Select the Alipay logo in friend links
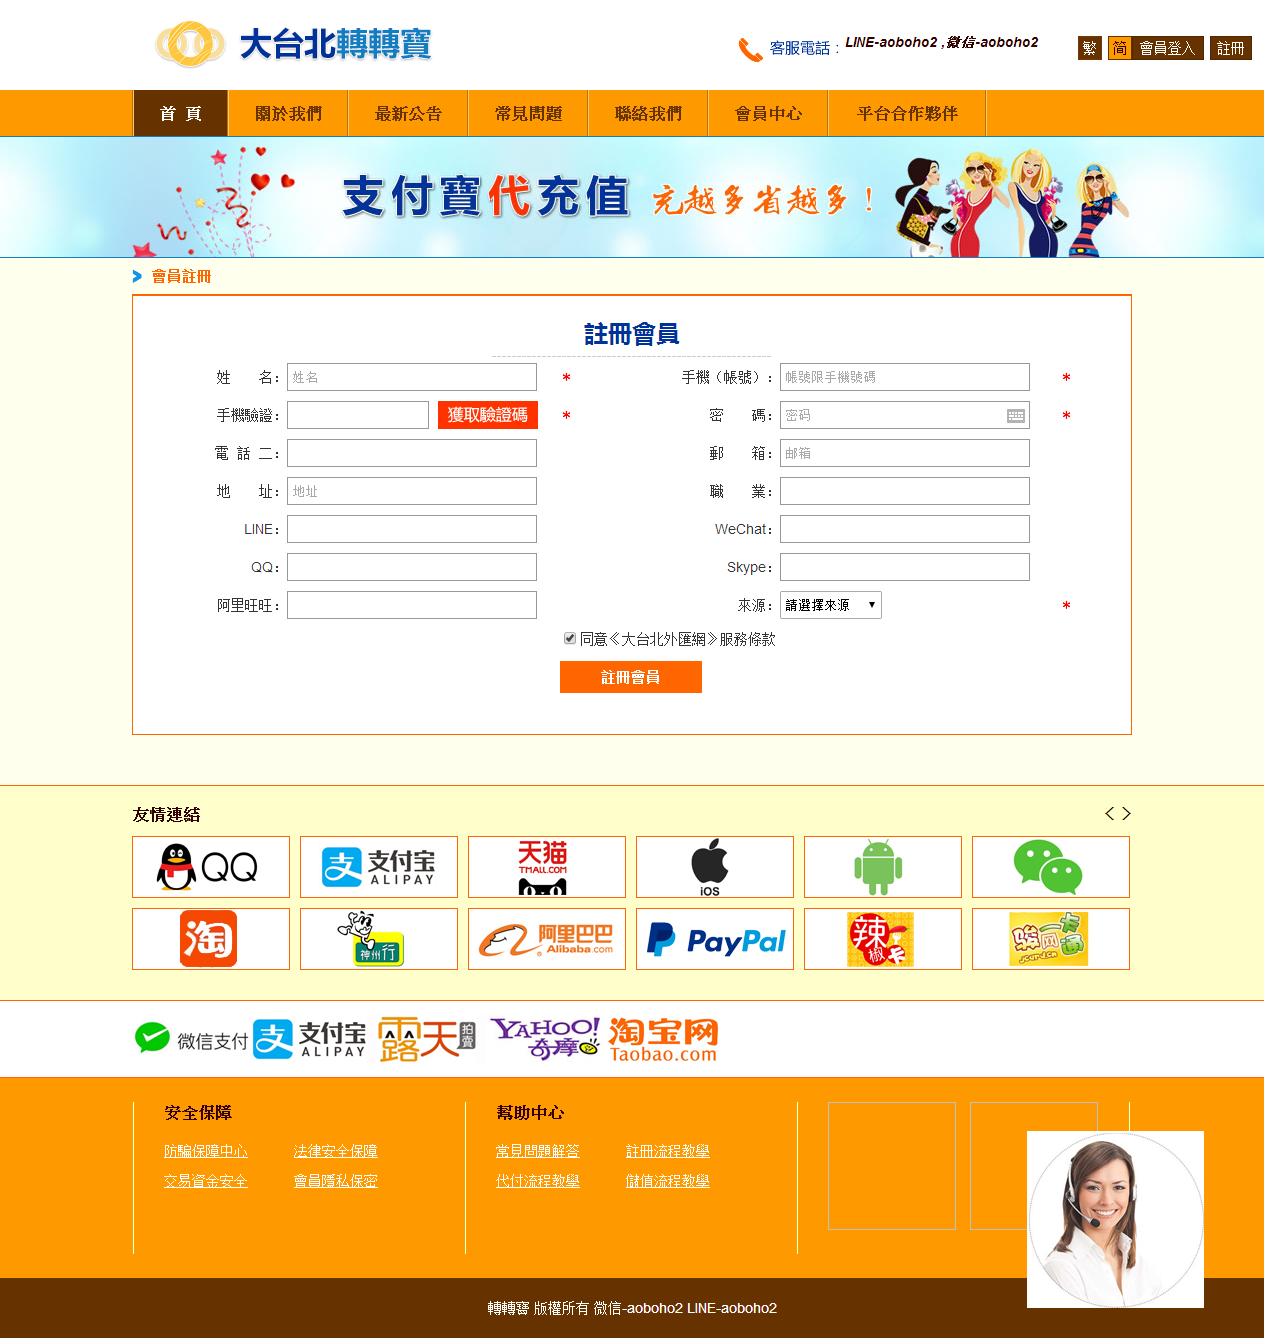This screenshot has width=1264, height=1338. coord(378,866)
